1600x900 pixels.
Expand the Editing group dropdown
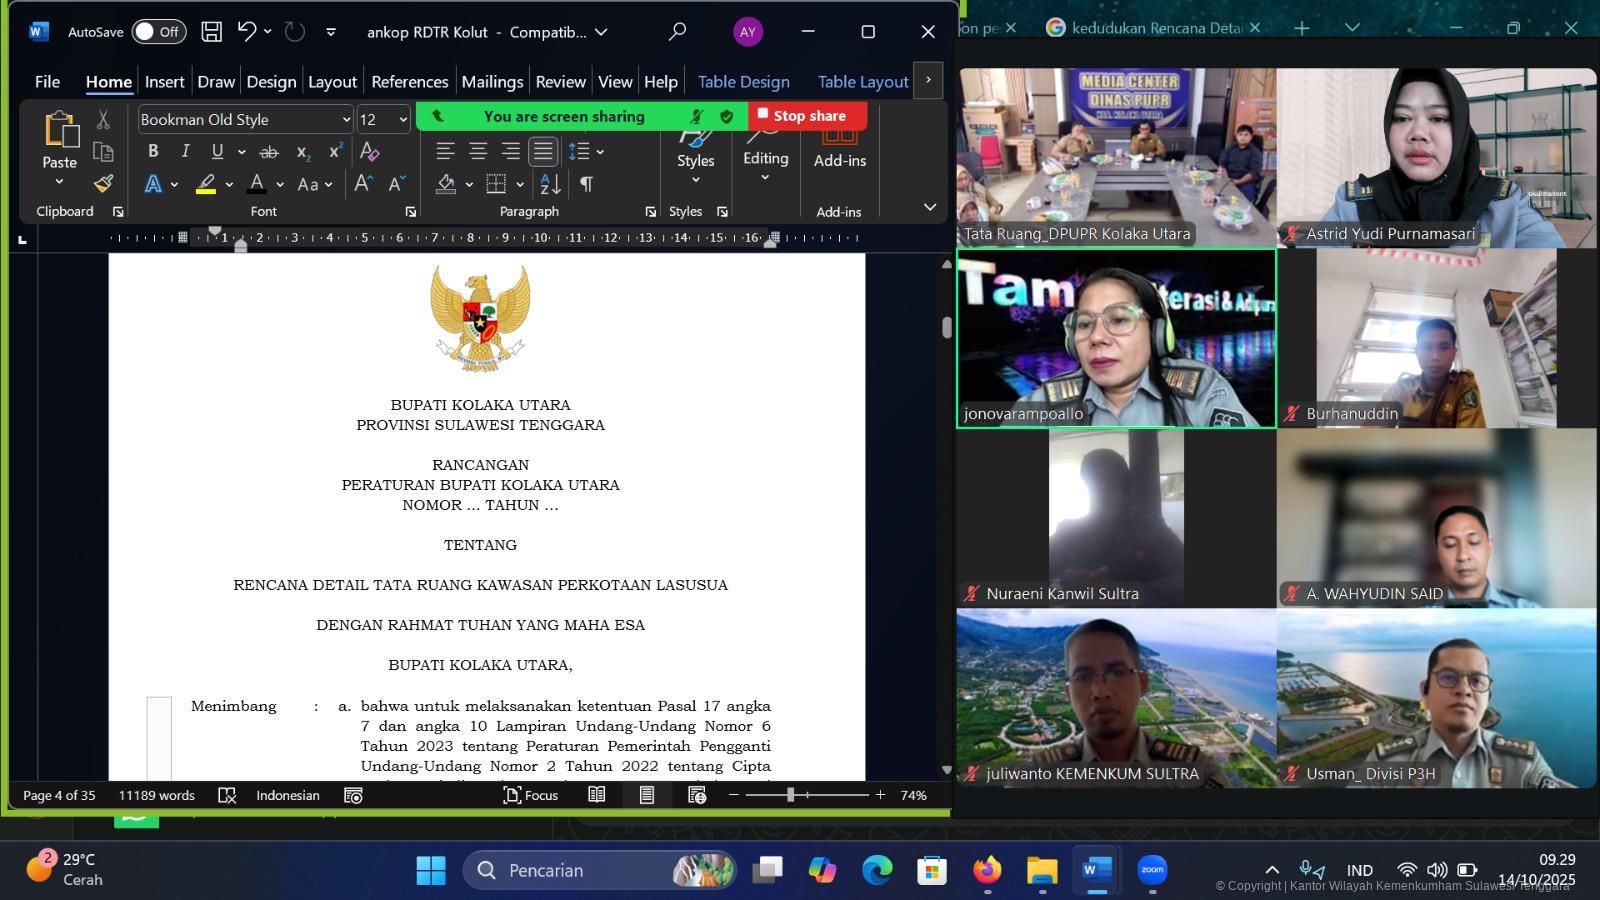click(x=765, y=160)
